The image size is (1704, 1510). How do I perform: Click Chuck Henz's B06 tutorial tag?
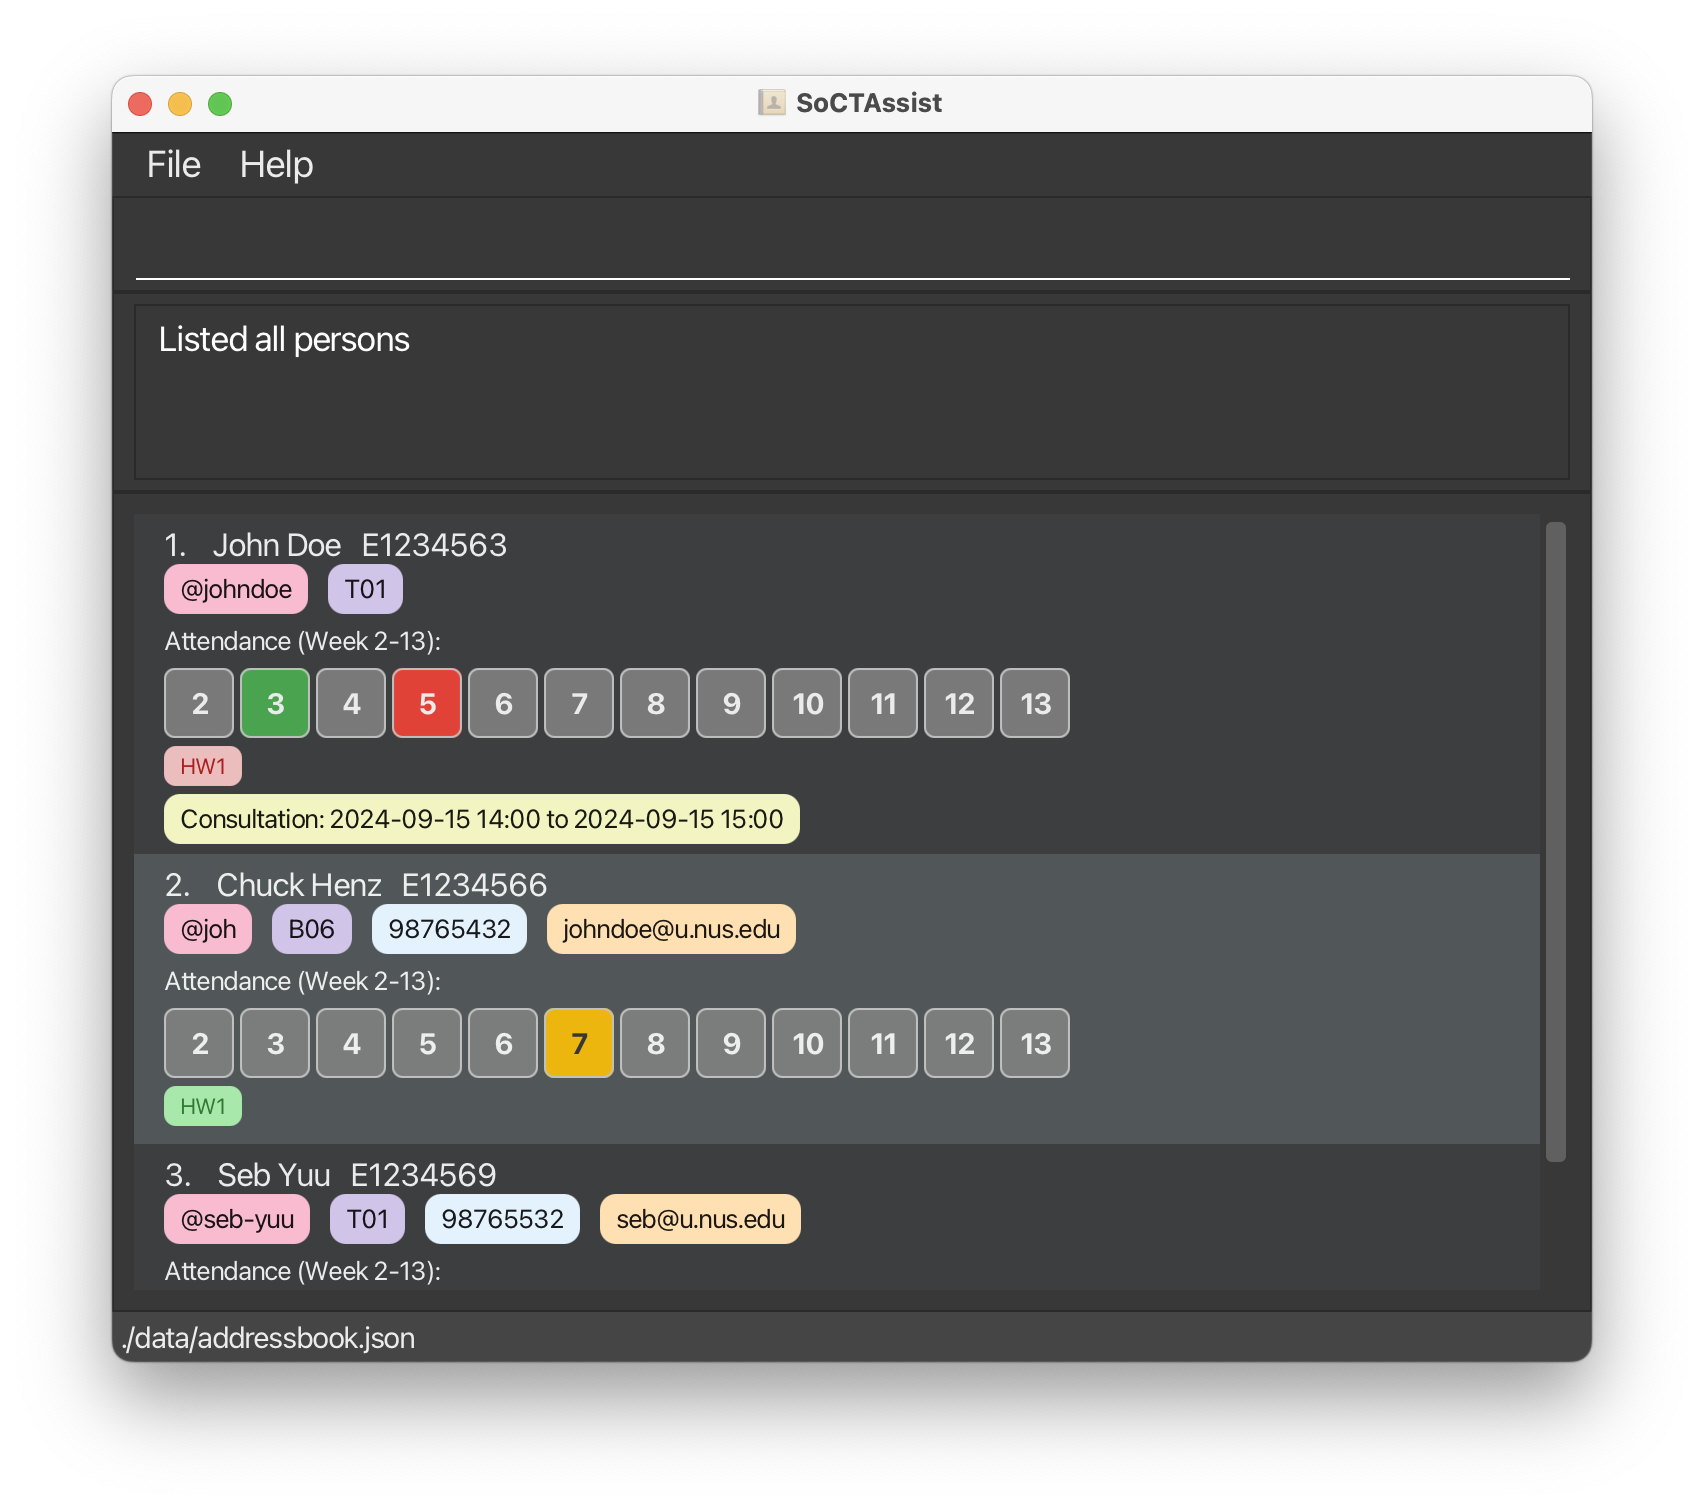click(x=311, y=929)
